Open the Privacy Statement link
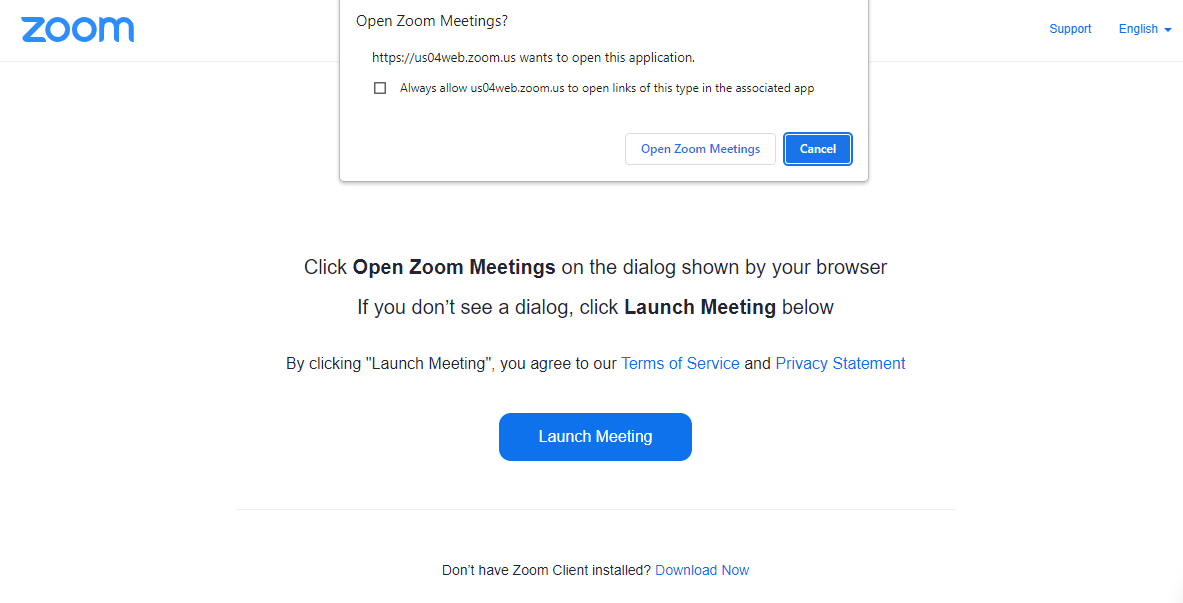 click(840, 364)
